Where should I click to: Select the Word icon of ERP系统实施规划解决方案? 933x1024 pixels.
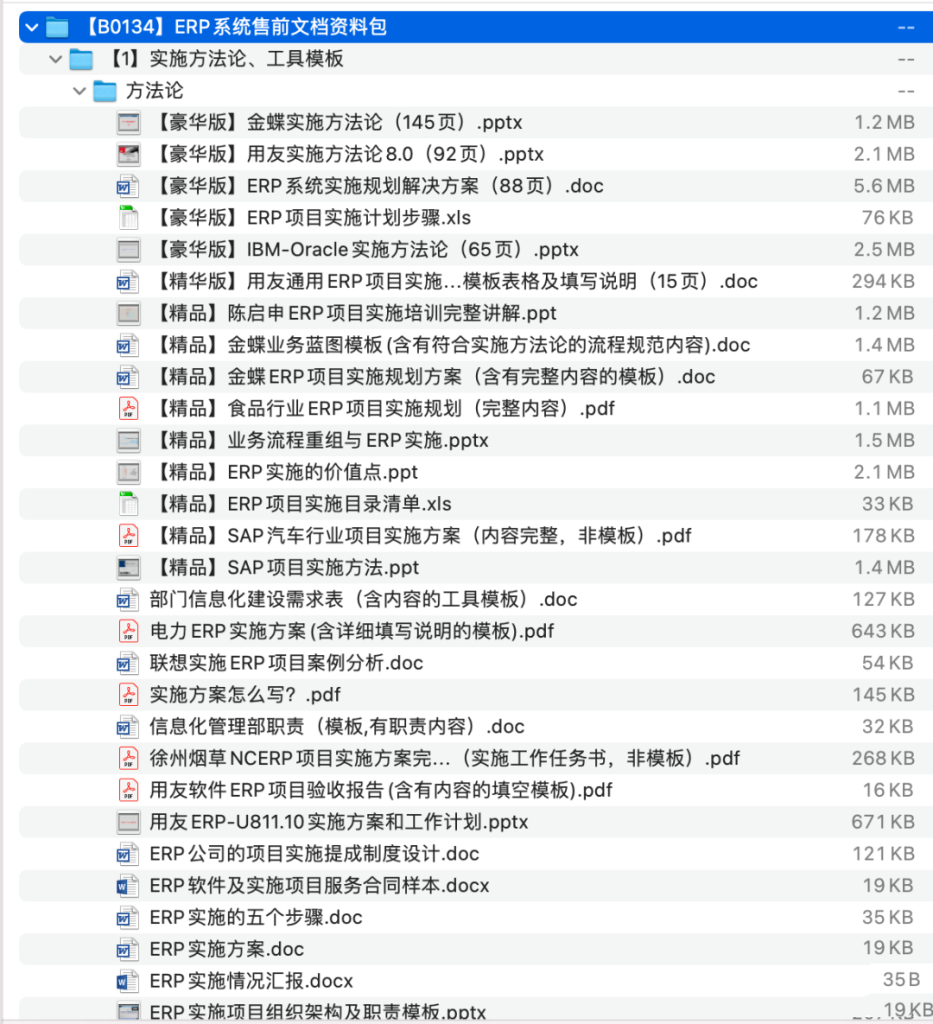click(x=128, y=186)
